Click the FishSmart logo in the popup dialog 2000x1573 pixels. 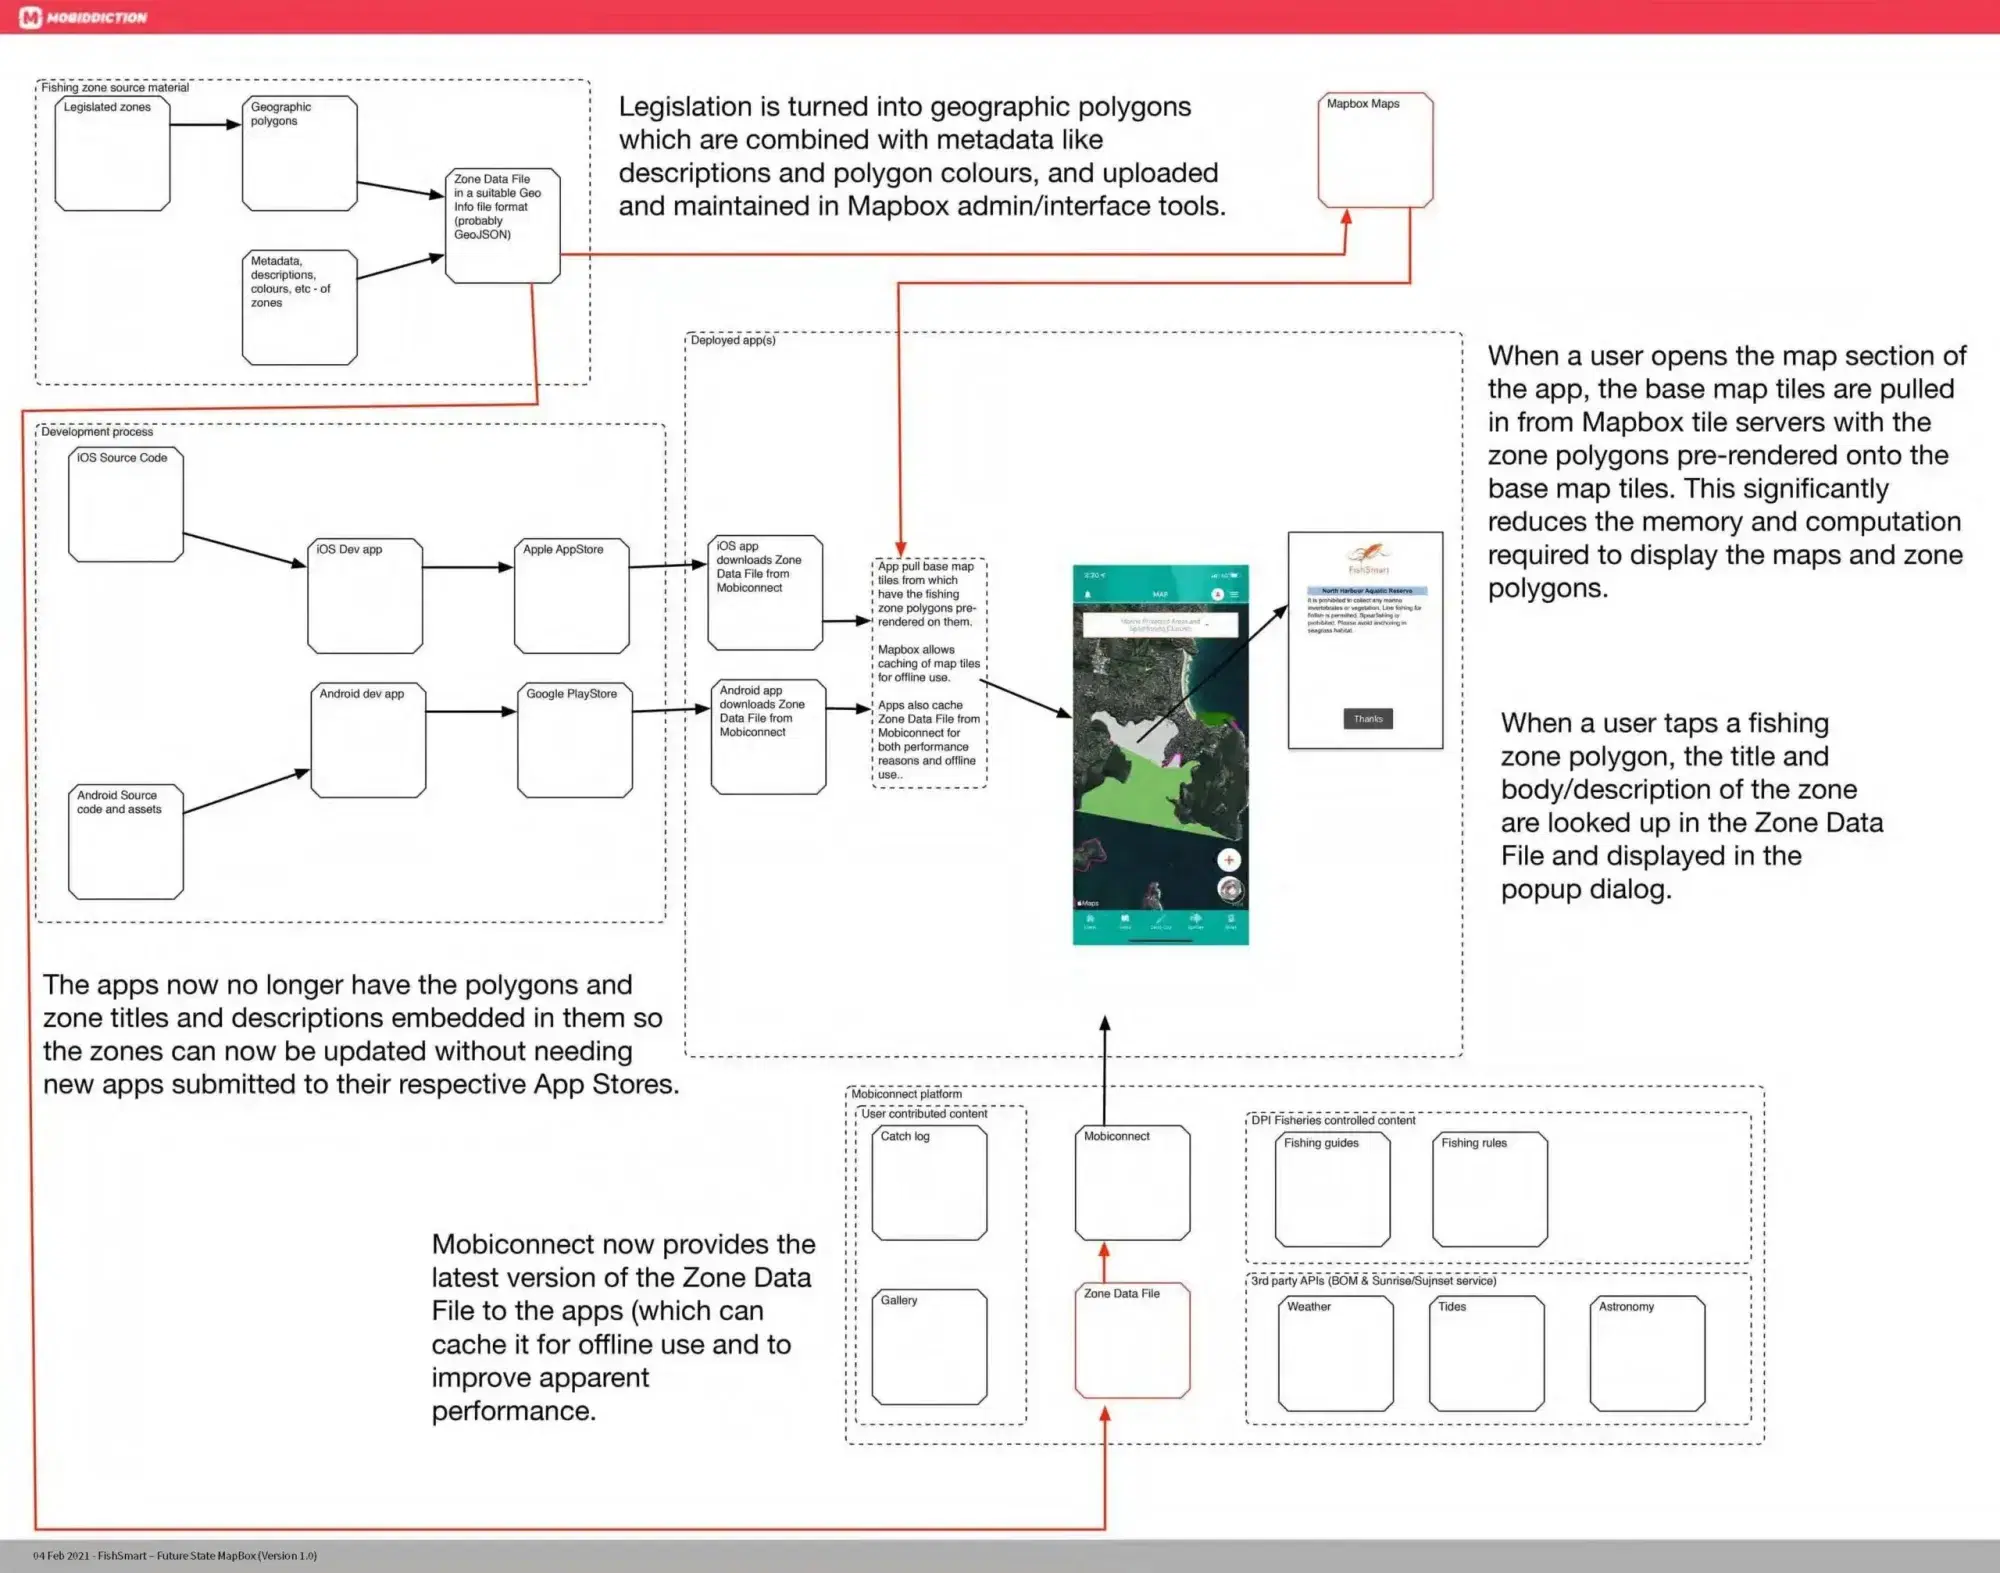1367,557
